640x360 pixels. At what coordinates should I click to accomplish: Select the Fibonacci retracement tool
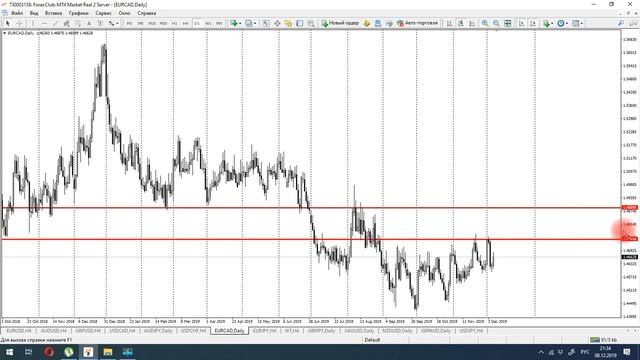78,23
